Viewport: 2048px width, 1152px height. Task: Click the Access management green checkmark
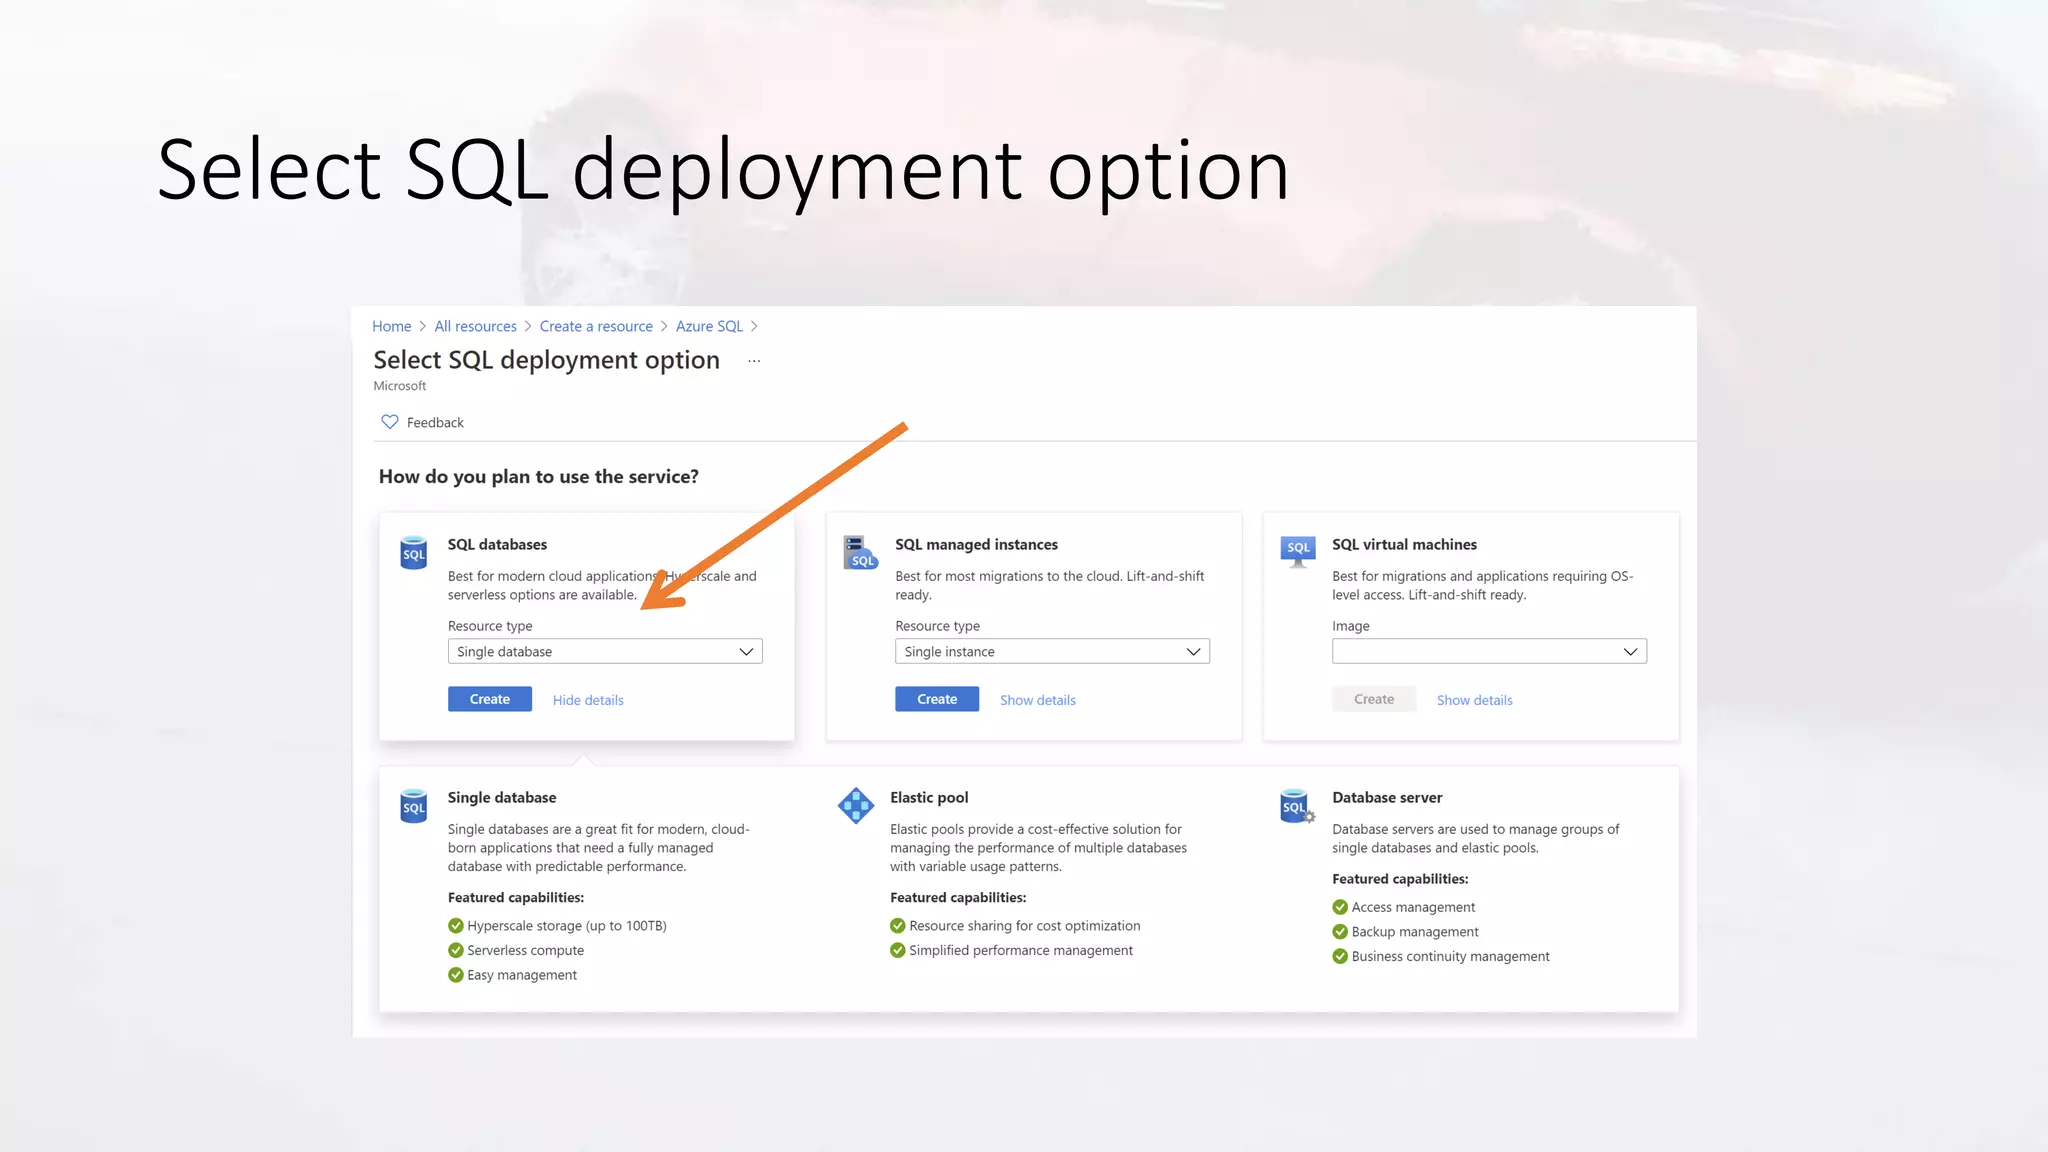coord(1340,907)
